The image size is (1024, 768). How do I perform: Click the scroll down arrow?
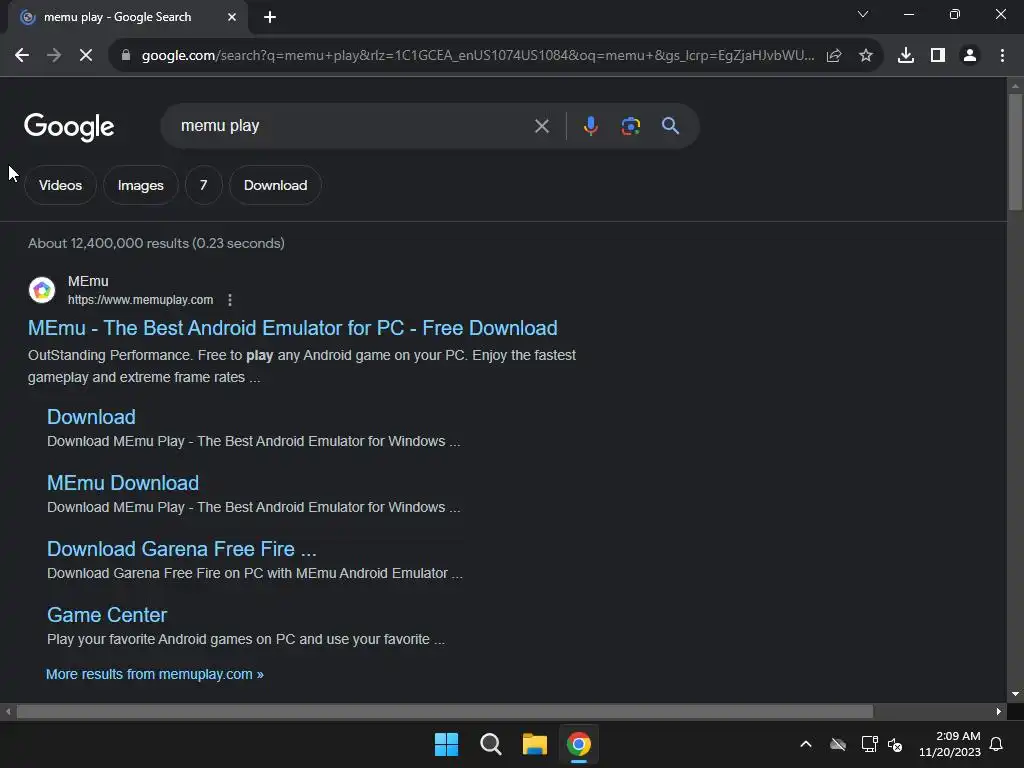pos(1015,694)
